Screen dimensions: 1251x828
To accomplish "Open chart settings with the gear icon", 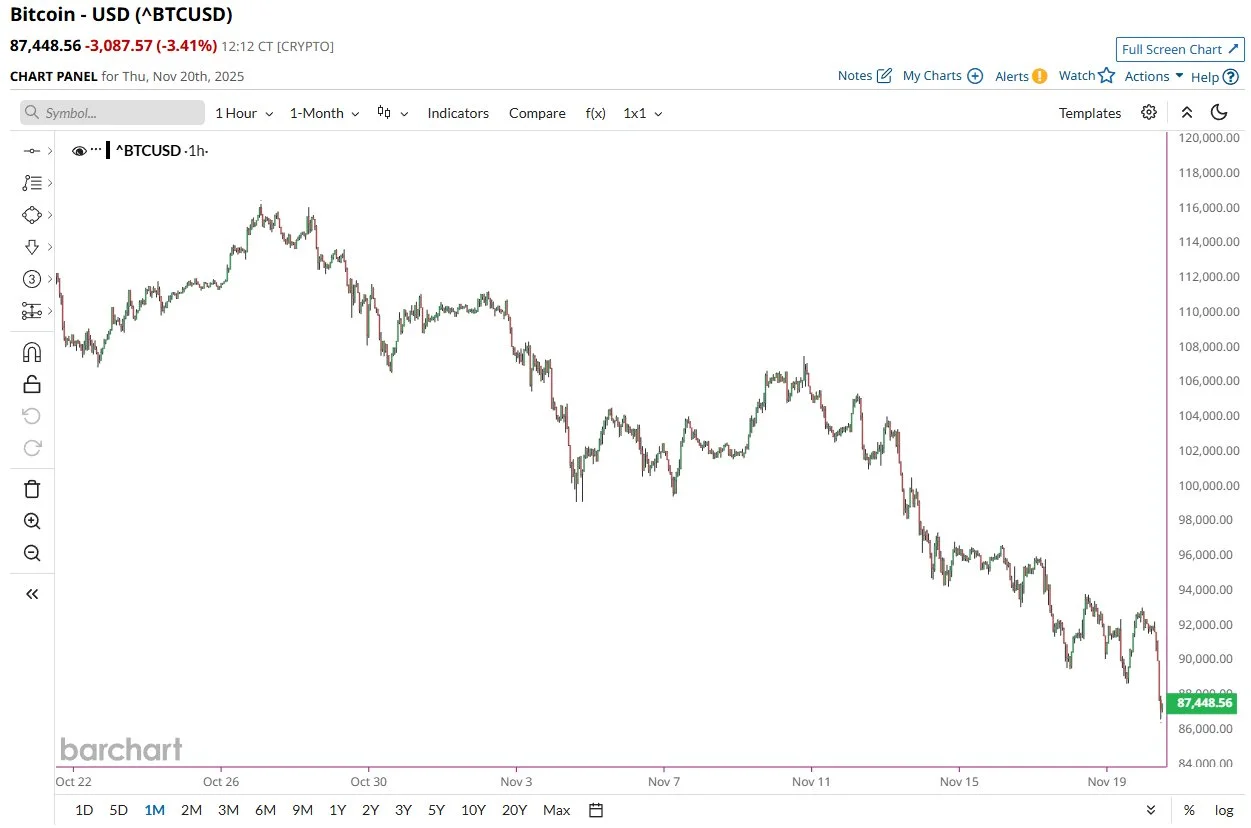I will 1148,113.
